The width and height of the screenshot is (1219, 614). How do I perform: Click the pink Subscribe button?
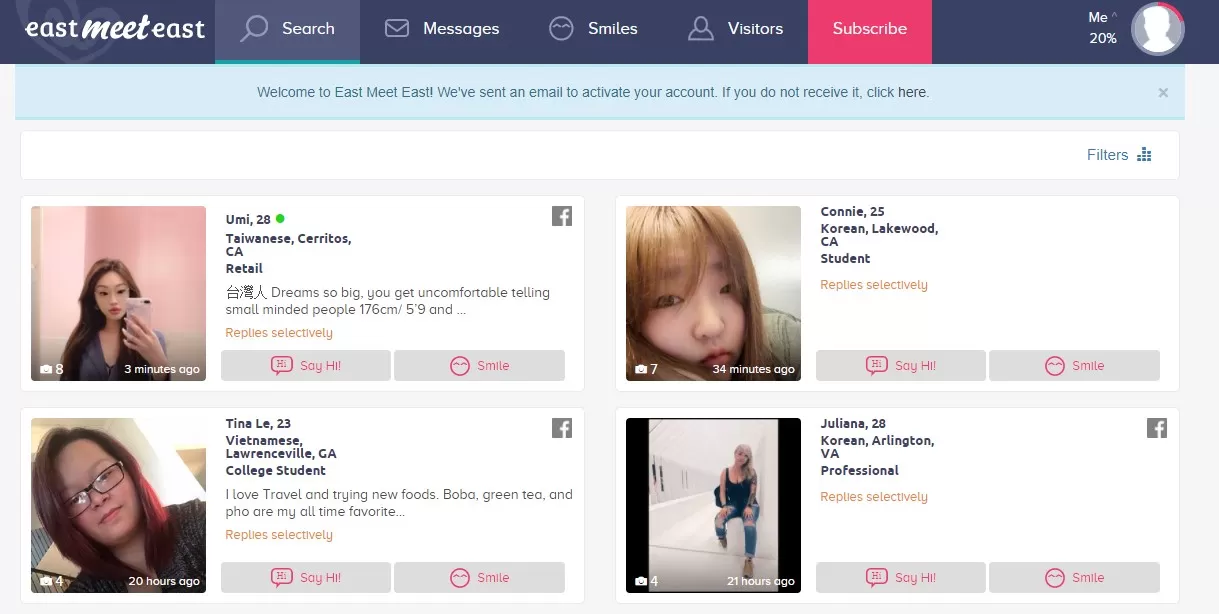click(869, 29)
